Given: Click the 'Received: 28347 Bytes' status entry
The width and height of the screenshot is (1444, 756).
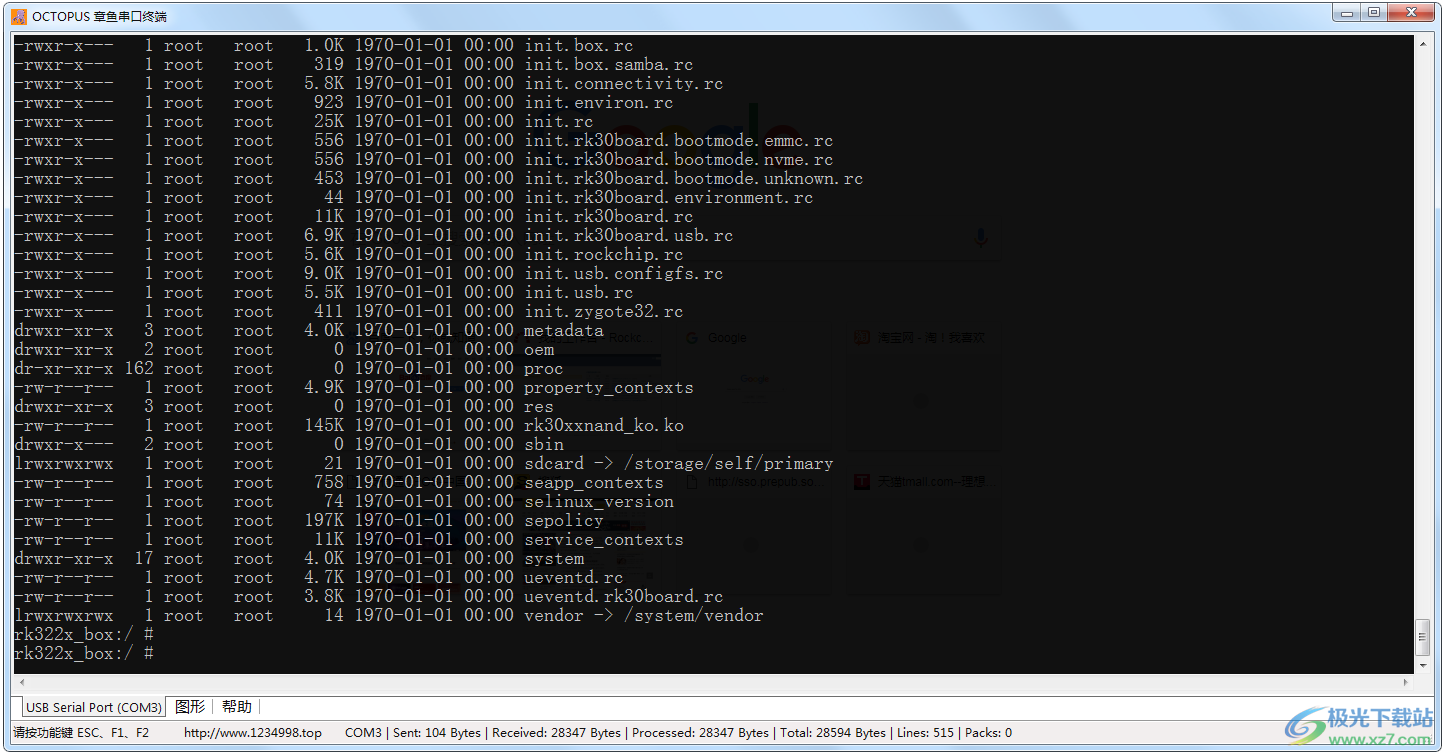Looking at the screenshot, I should coord(556,733).
